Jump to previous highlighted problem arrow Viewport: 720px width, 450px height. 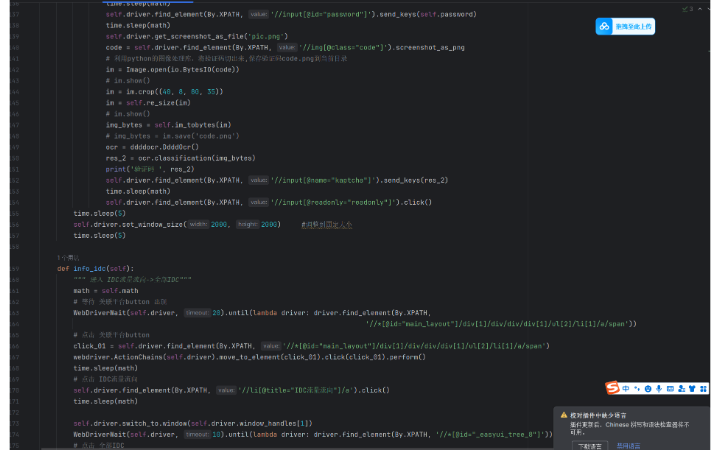[700, 9]
